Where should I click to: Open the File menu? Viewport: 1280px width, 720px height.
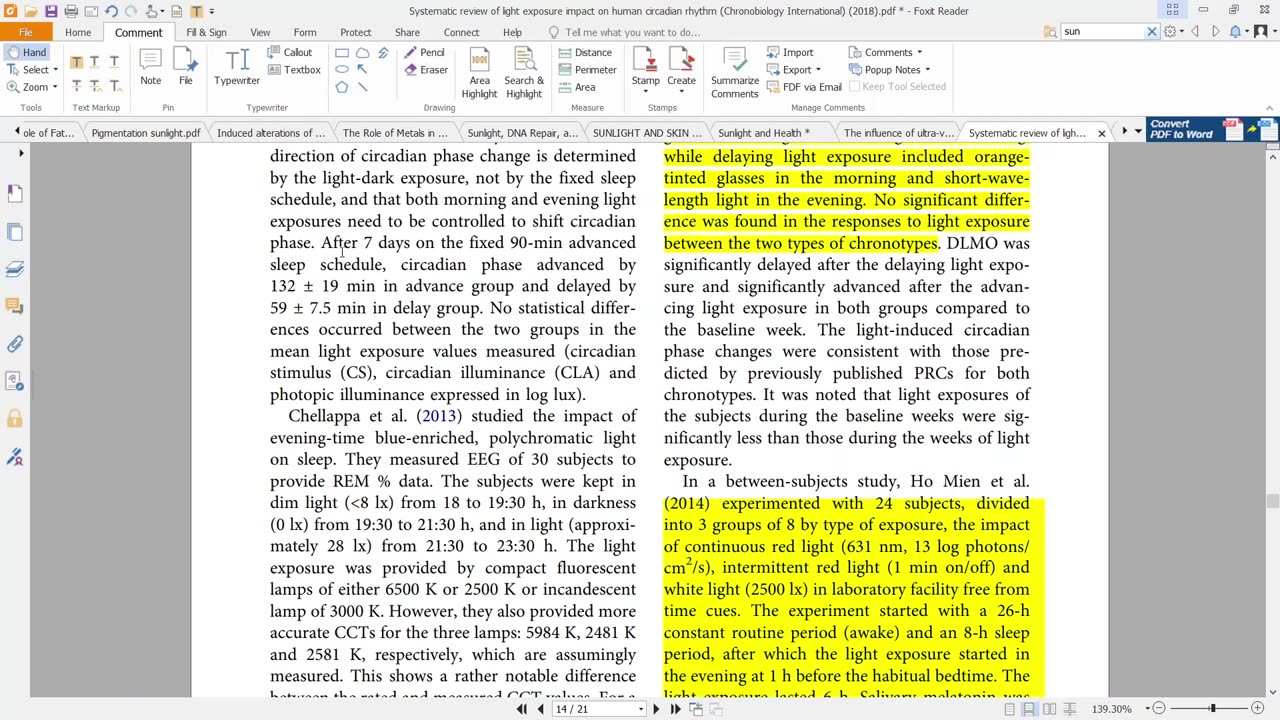pos(25,32)
